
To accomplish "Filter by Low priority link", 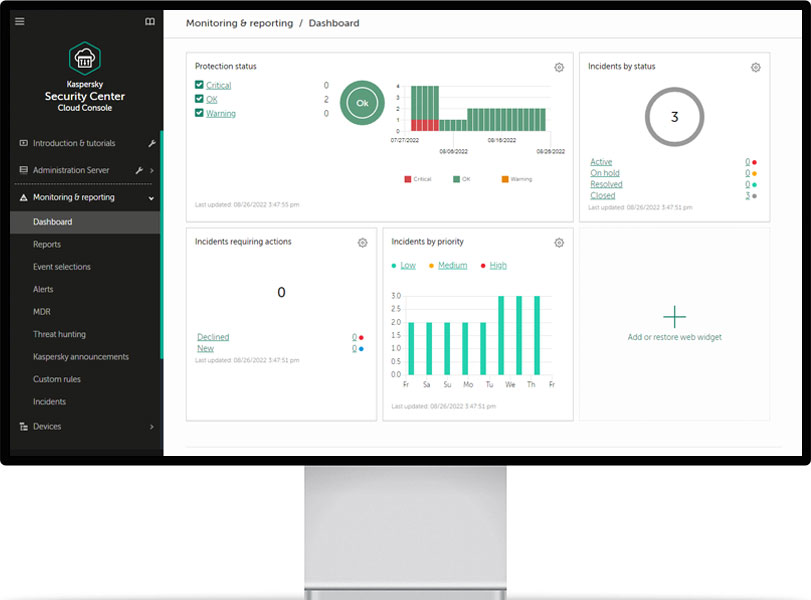I will [408, 265].
